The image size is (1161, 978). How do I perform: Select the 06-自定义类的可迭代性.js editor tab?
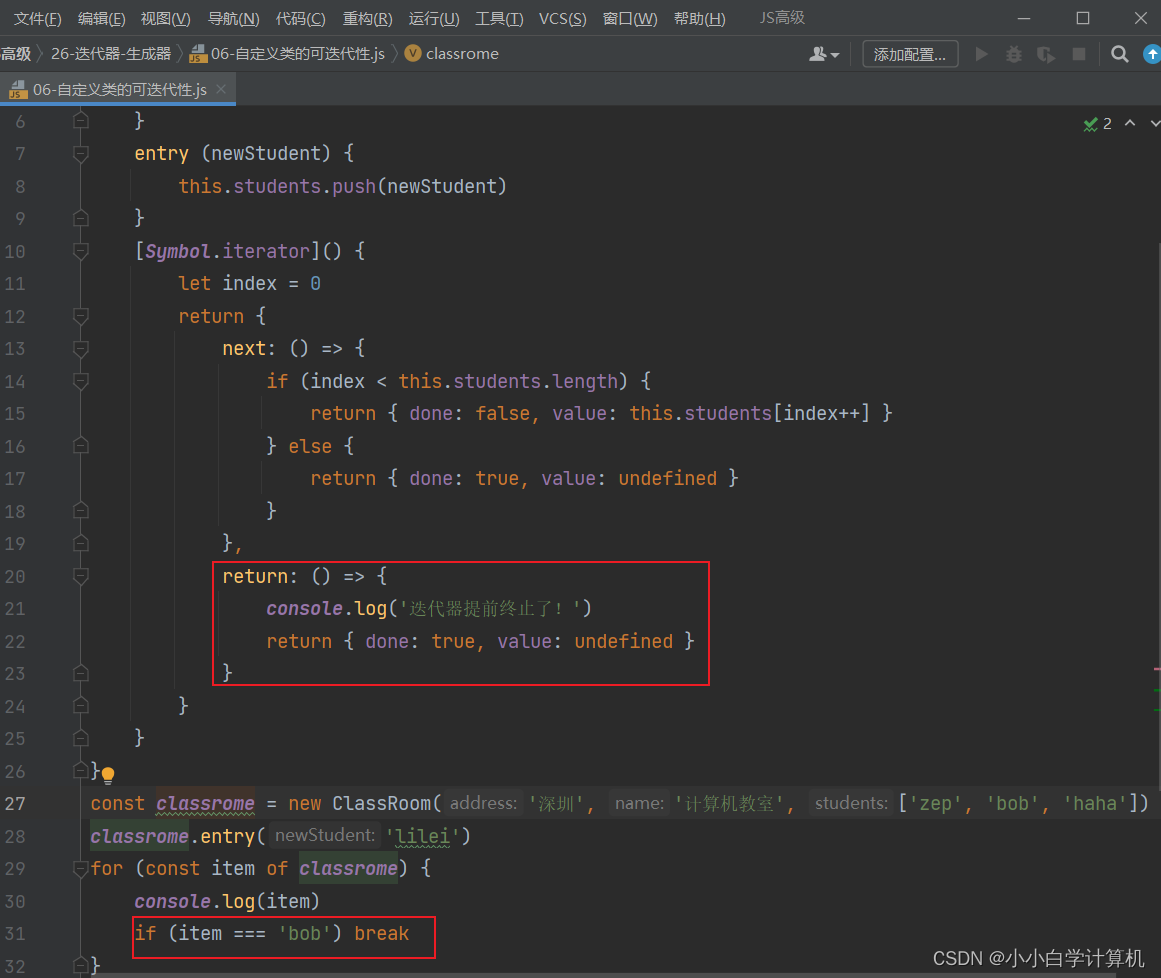[x=119, y=90]
